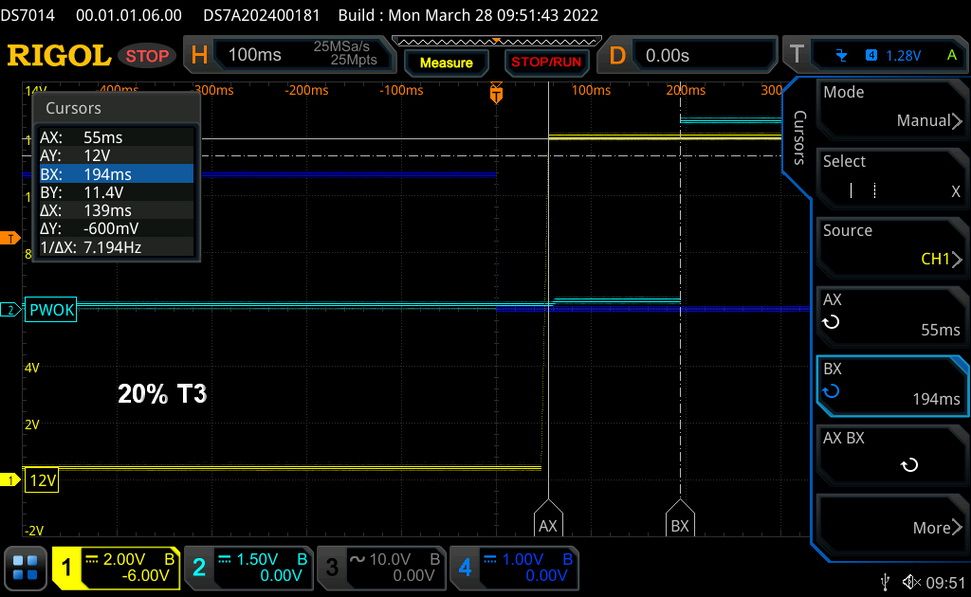Select the BX 194ms menu item

[x=891, y=385]
